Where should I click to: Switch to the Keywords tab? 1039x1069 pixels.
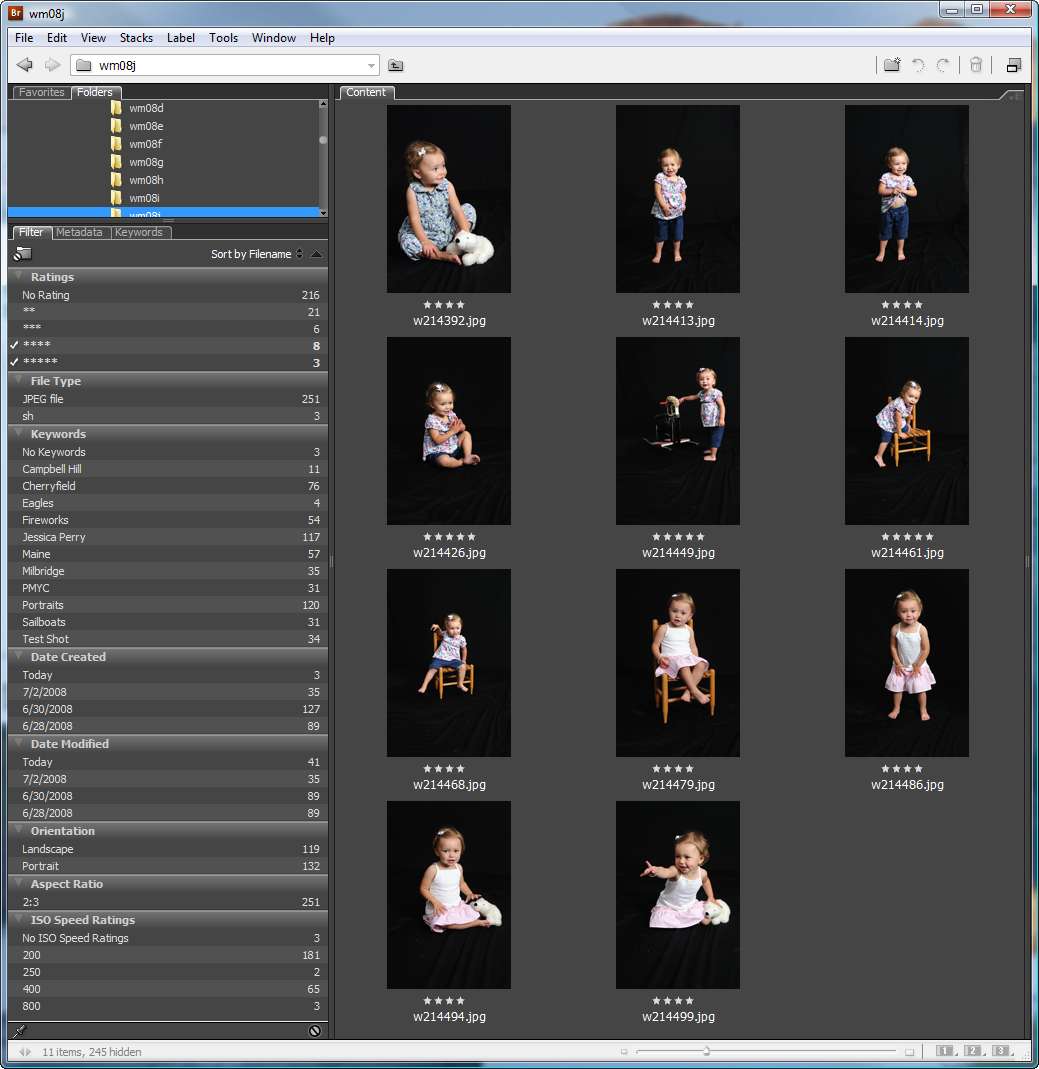point(139,232)
